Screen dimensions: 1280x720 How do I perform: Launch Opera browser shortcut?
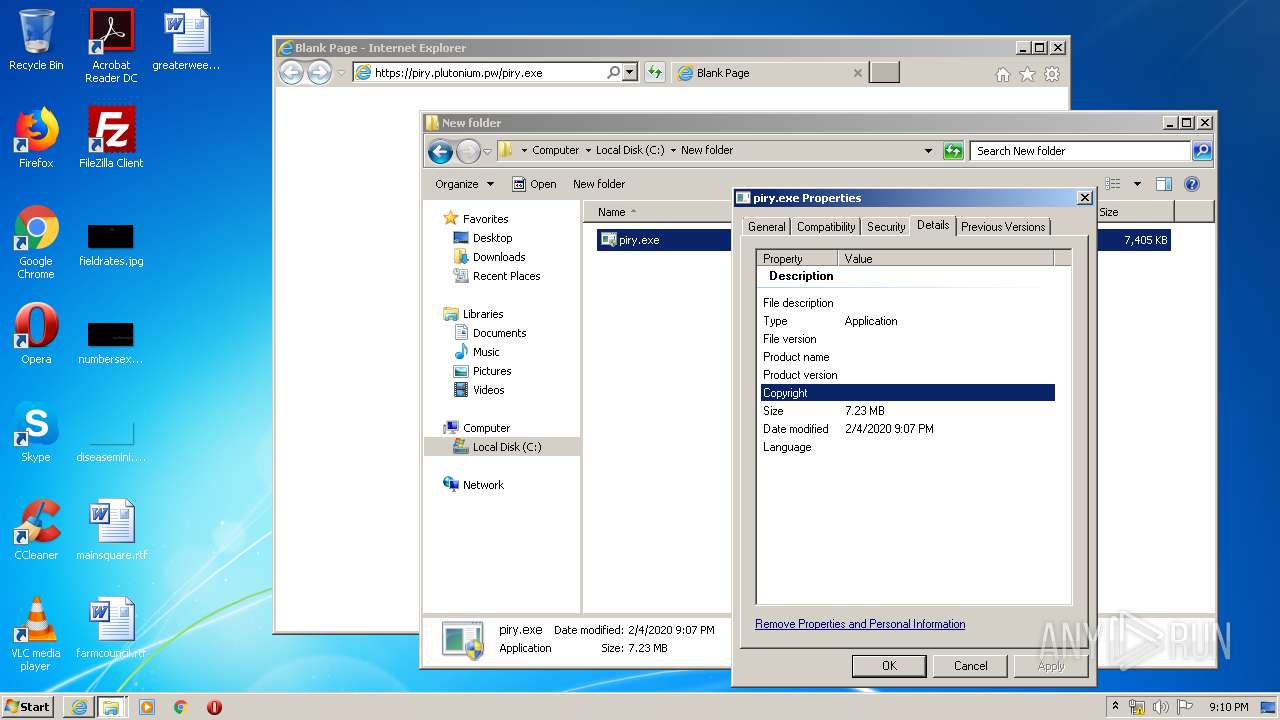tap(36, 334)
